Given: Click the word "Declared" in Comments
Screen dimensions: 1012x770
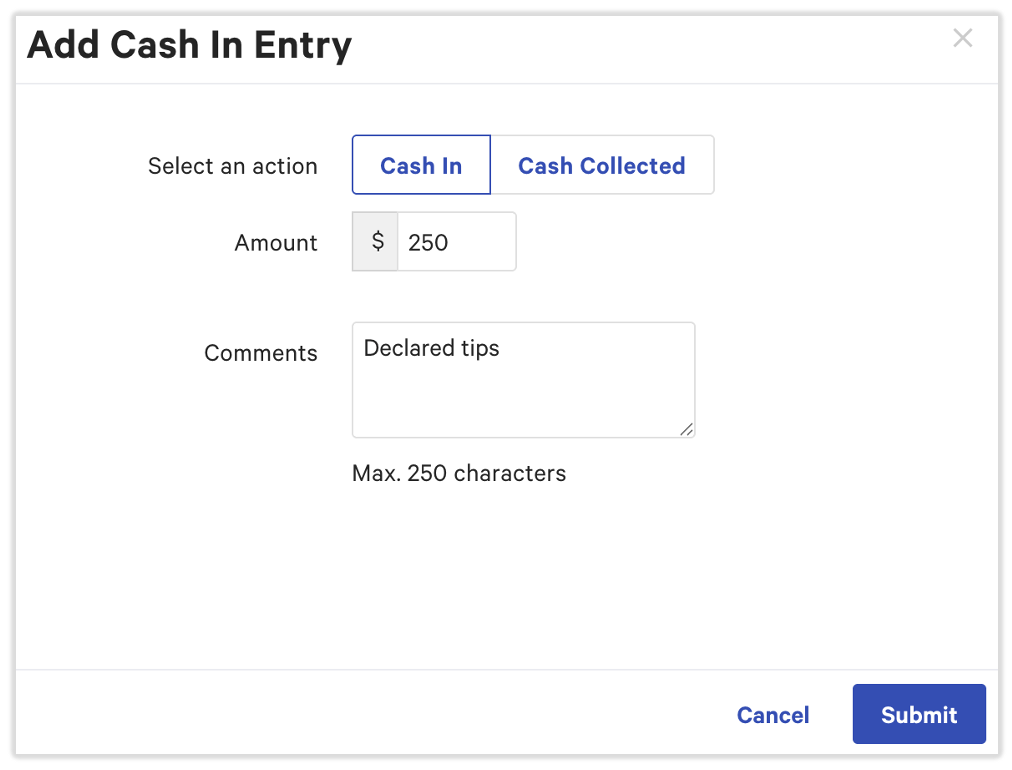Looking at the screenshot, I should 406,348.
